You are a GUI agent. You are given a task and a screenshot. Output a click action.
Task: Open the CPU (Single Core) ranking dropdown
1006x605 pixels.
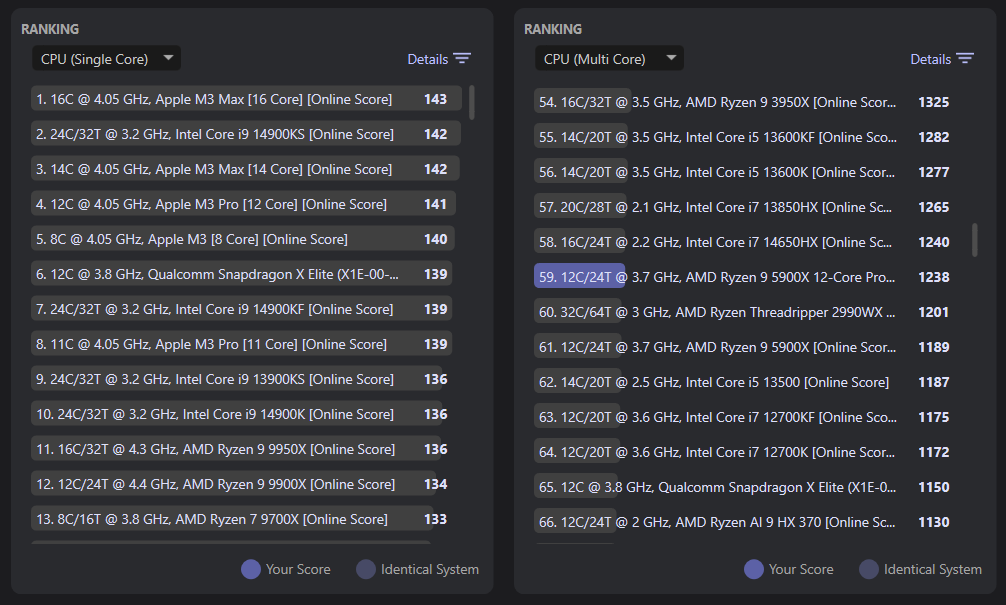[107, 58]
